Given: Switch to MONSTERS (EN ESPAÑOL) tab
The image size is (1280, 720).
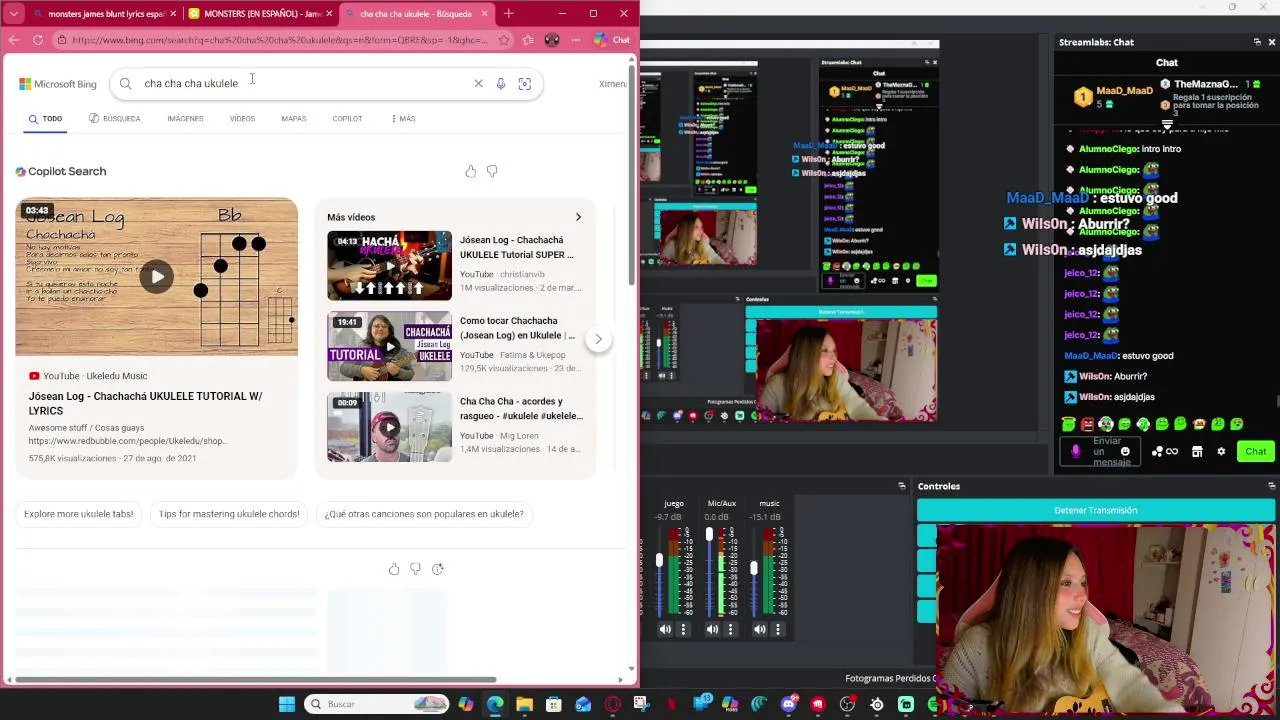Looking at the screenshot, I should point(258,14).
